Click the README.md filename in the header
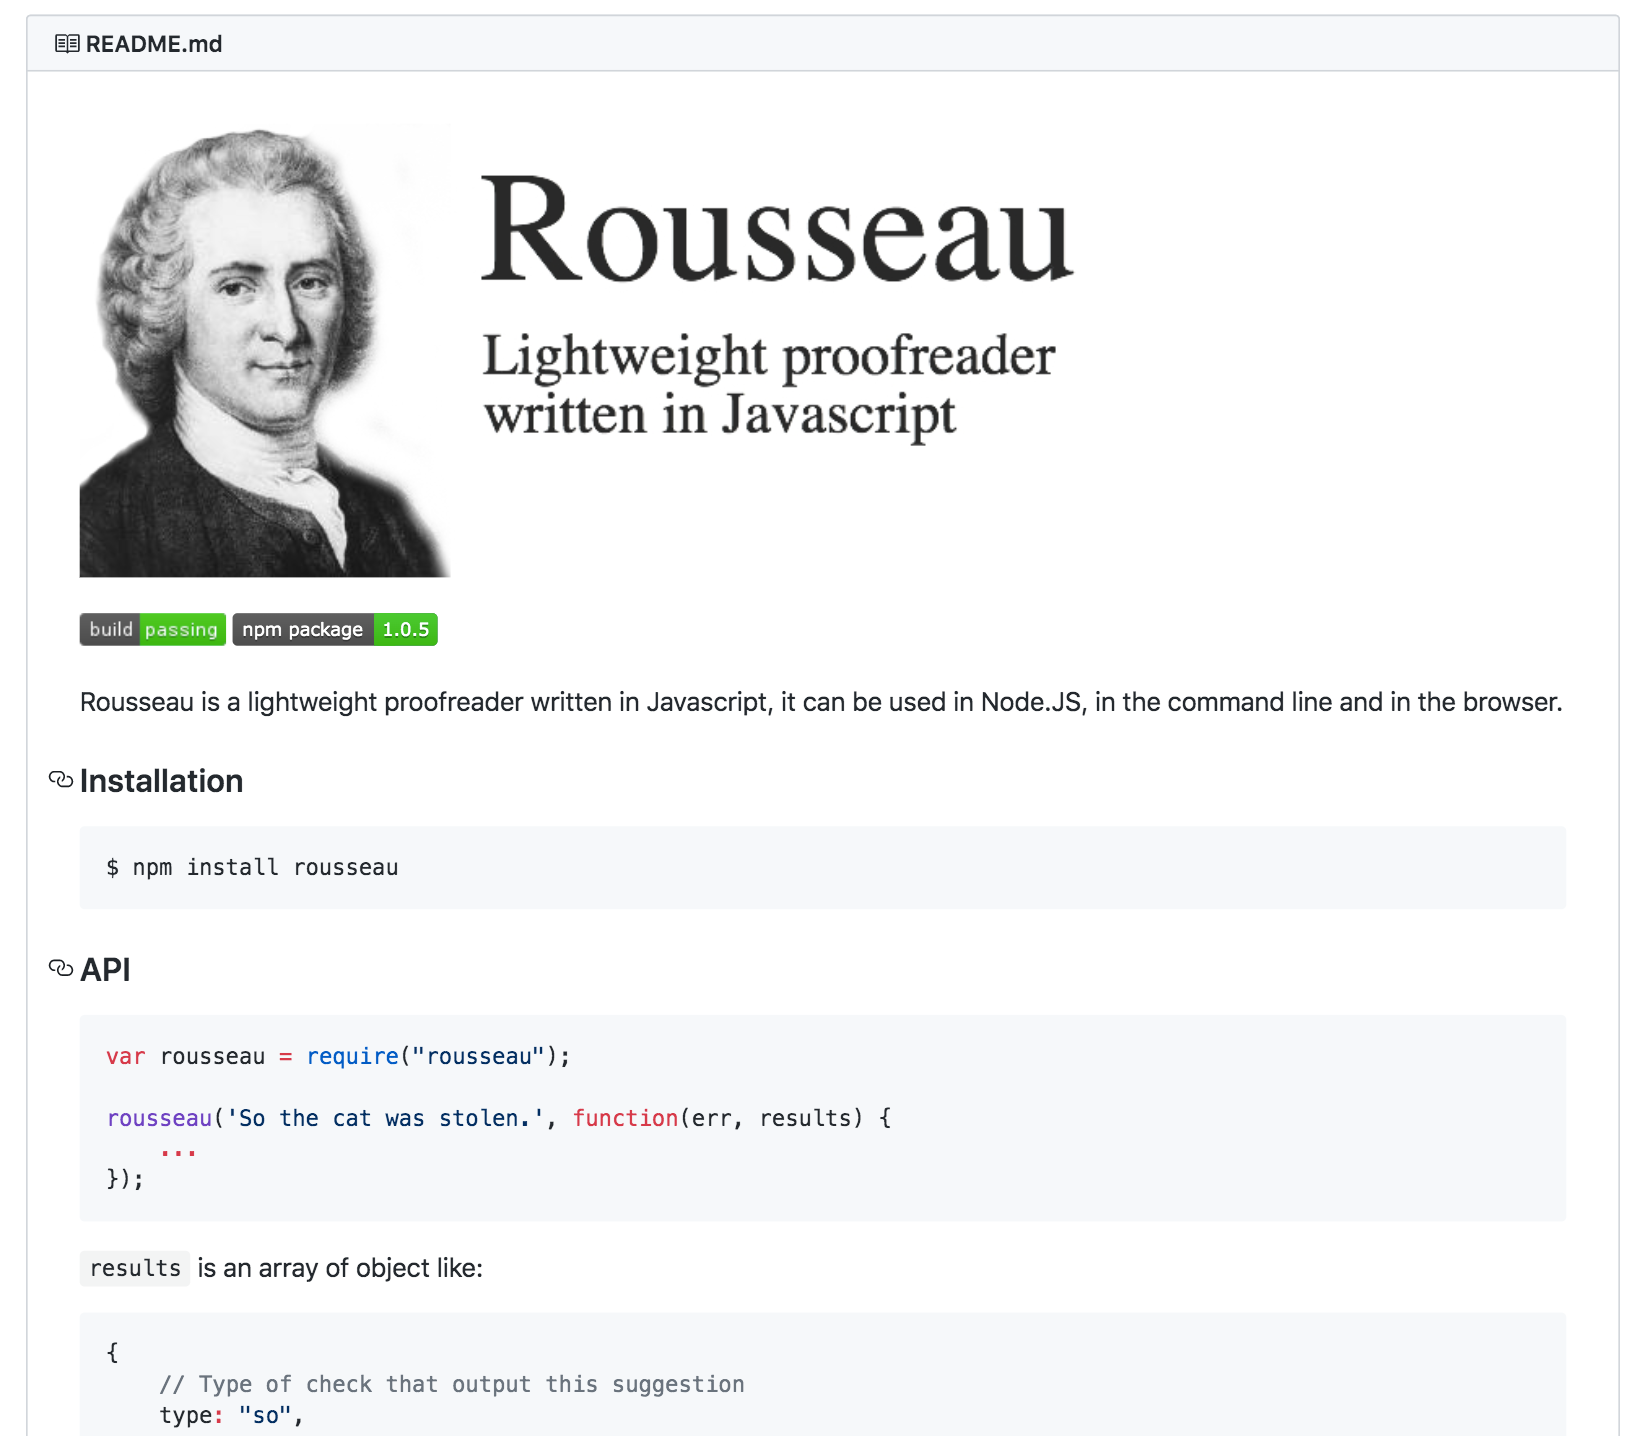The image size is (1646, 1436). [154, 43]
